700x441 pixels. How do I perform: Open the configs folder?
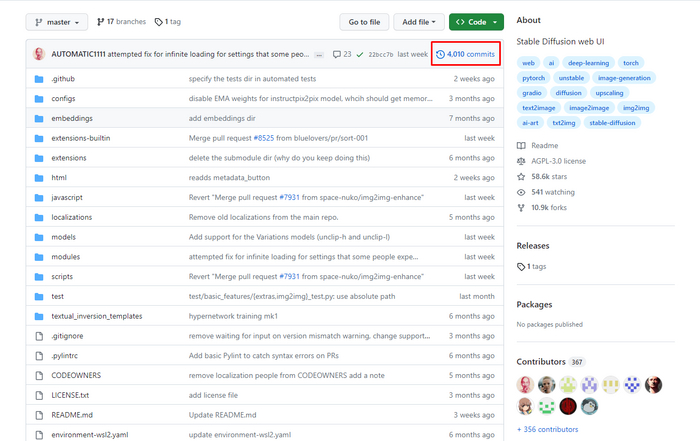pyautogui.click(x=63, y=99)
